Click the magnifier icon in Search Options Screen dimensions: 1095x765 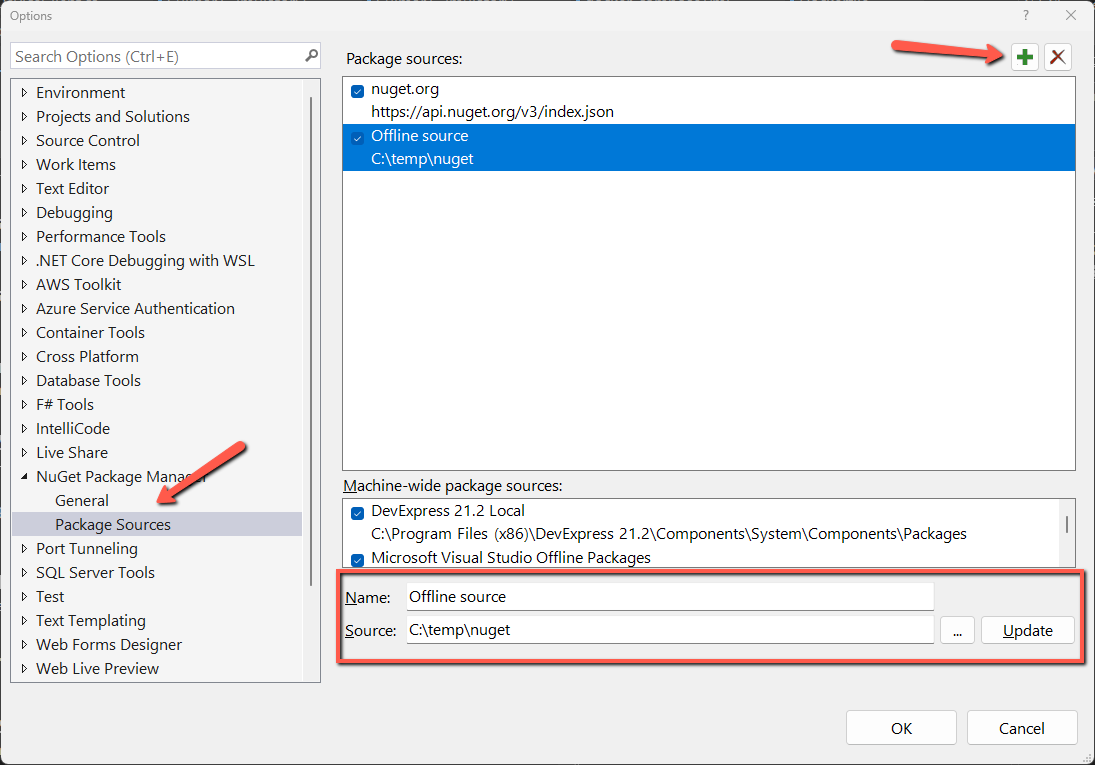311,55
